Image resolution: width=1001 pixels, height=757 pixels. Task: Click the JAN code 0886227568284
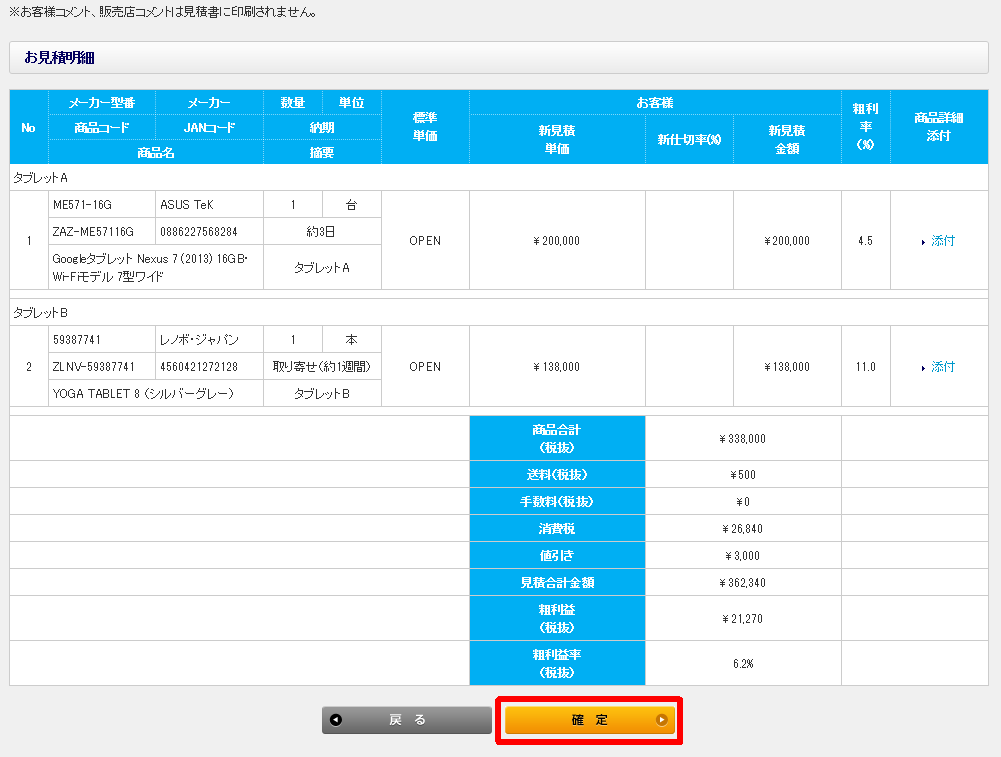click(x=199, y=231)
